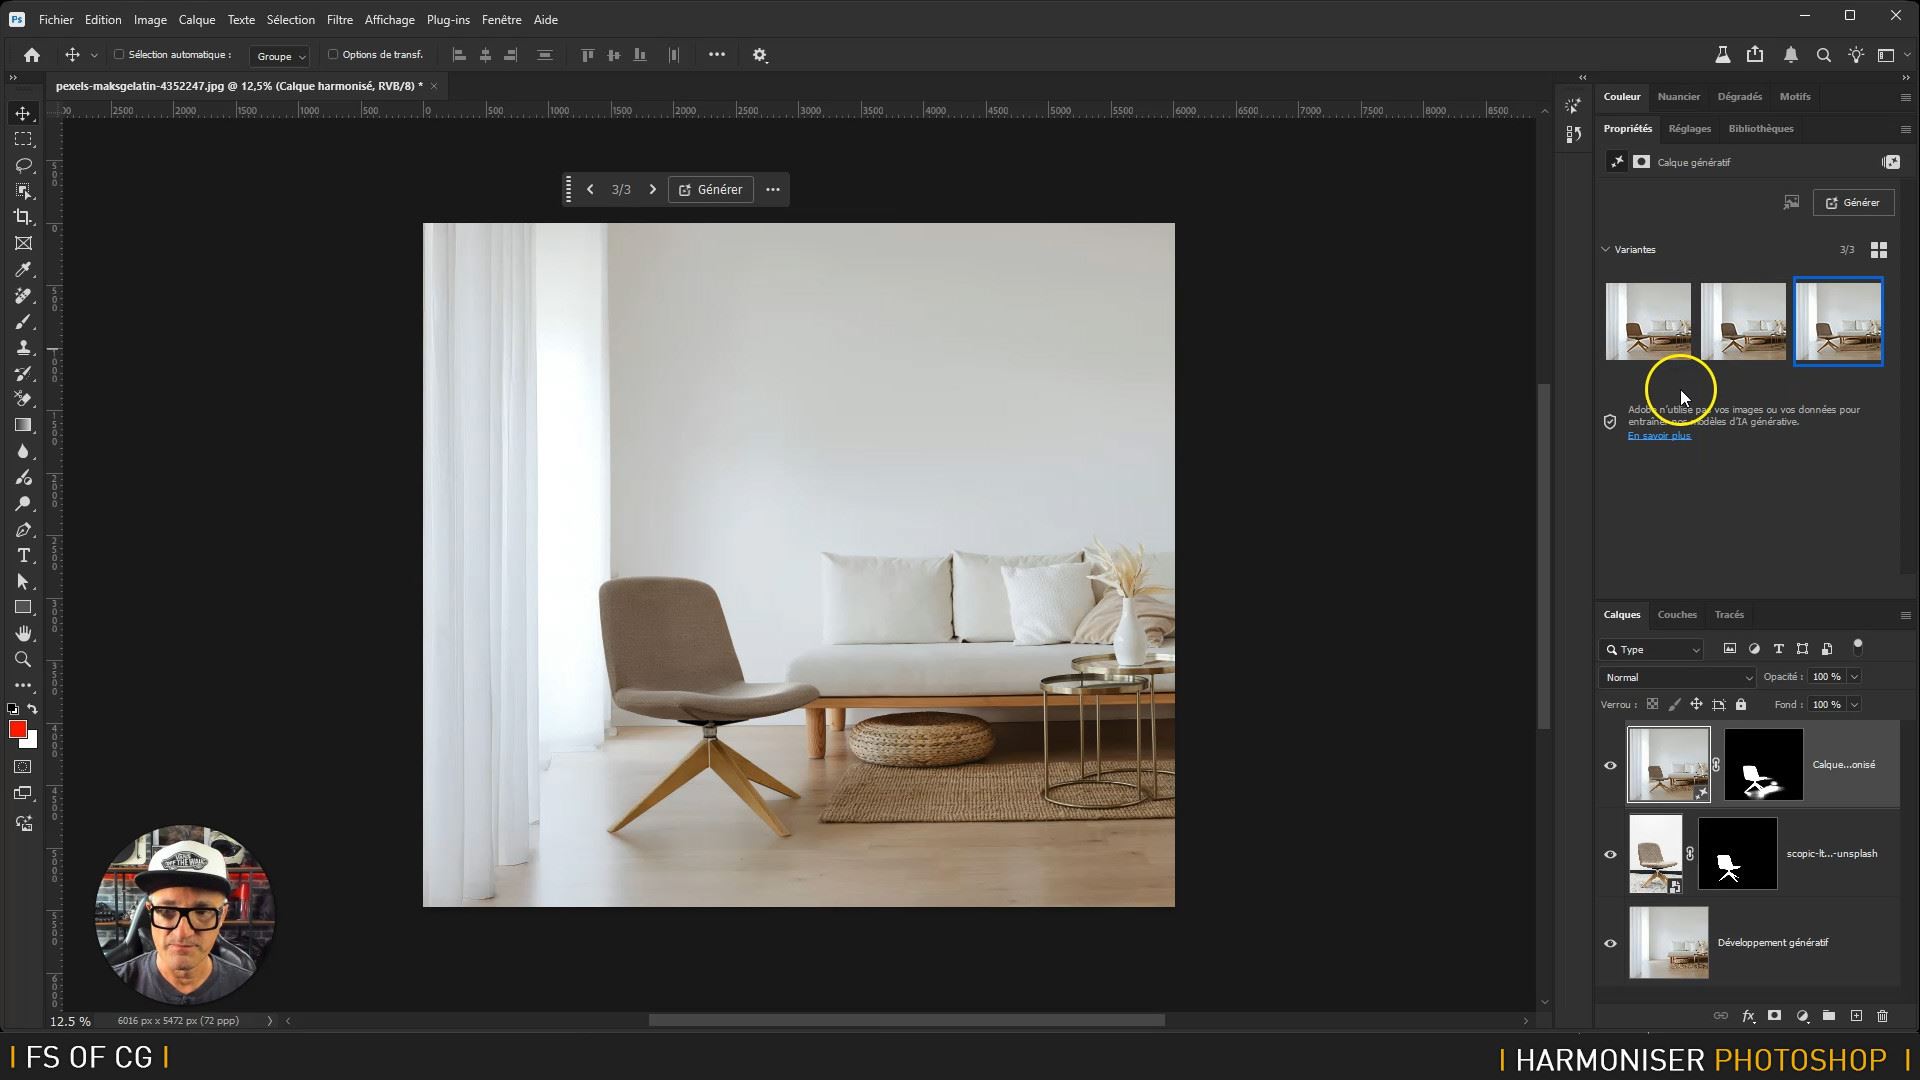Add a layer mask from Layers footer
The width and height of the screenshot is (1920, 1080).
point(1774,1016)
